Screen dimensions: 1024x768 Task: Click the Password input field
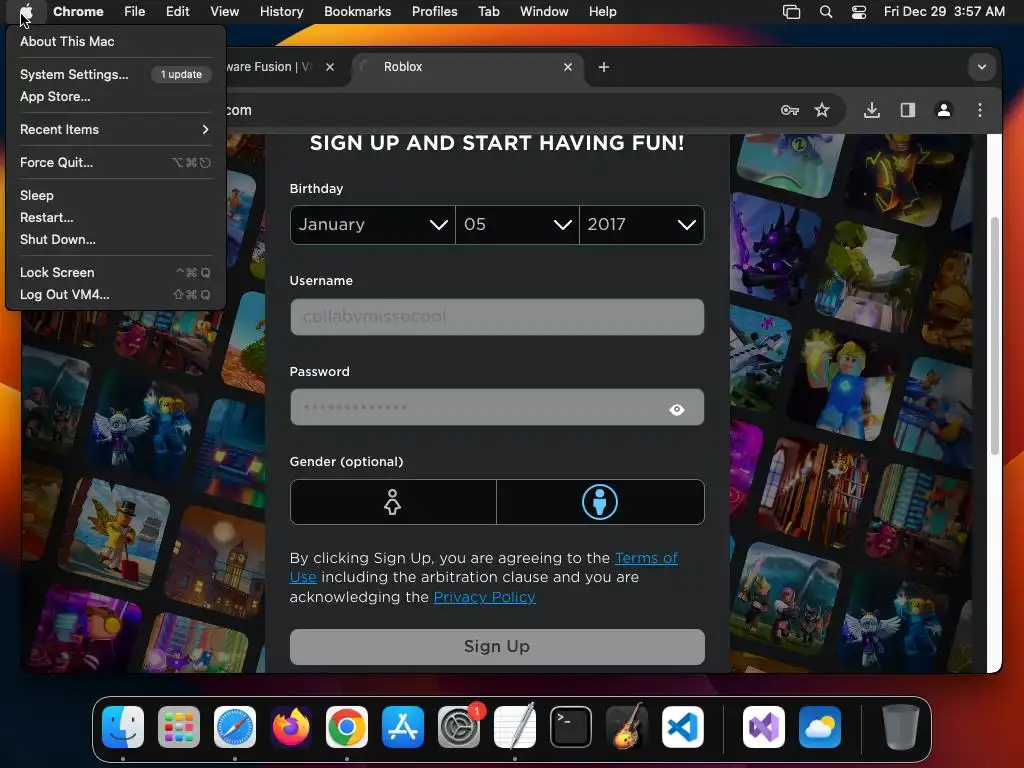[497, 408]
